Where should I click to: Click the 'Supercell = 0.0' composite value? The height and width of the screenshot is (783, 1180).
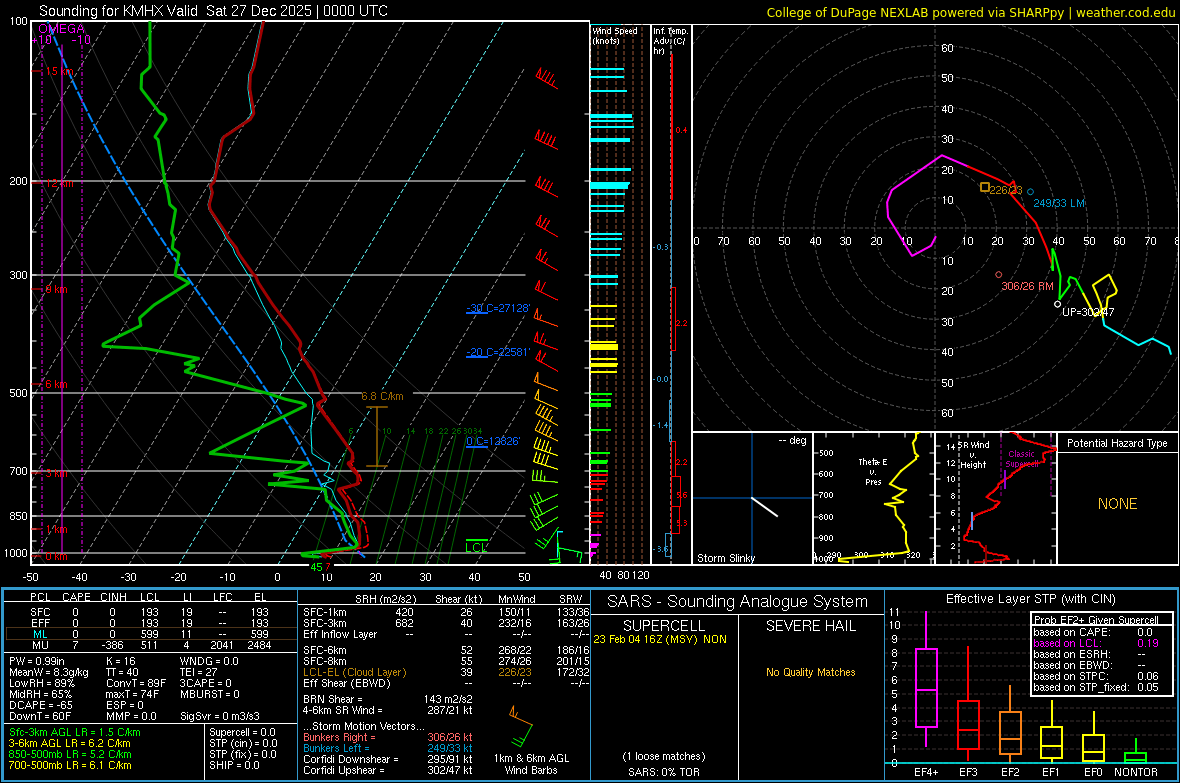point(242,732)
